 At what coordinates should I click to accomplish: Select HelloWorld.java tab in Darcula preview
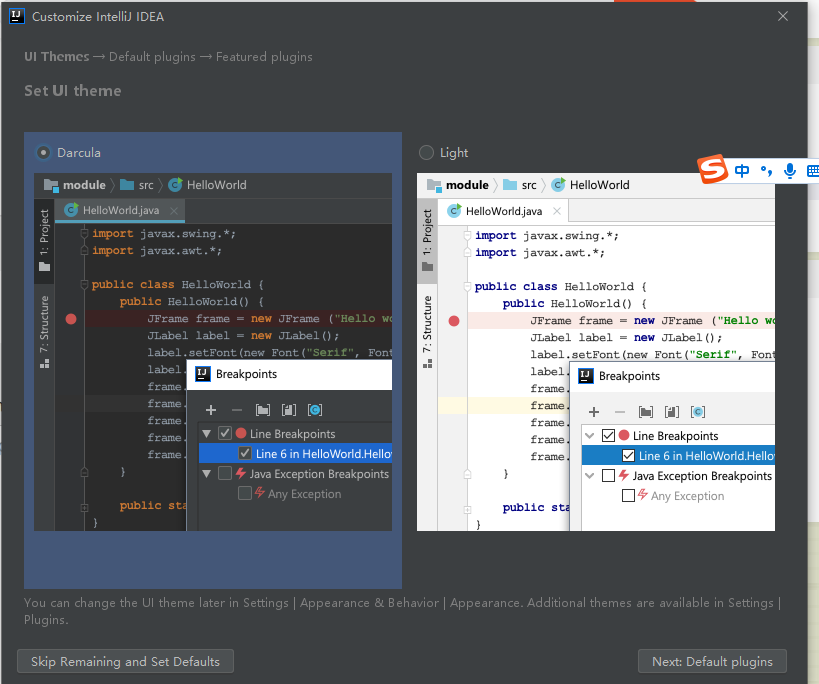(120, 210)
